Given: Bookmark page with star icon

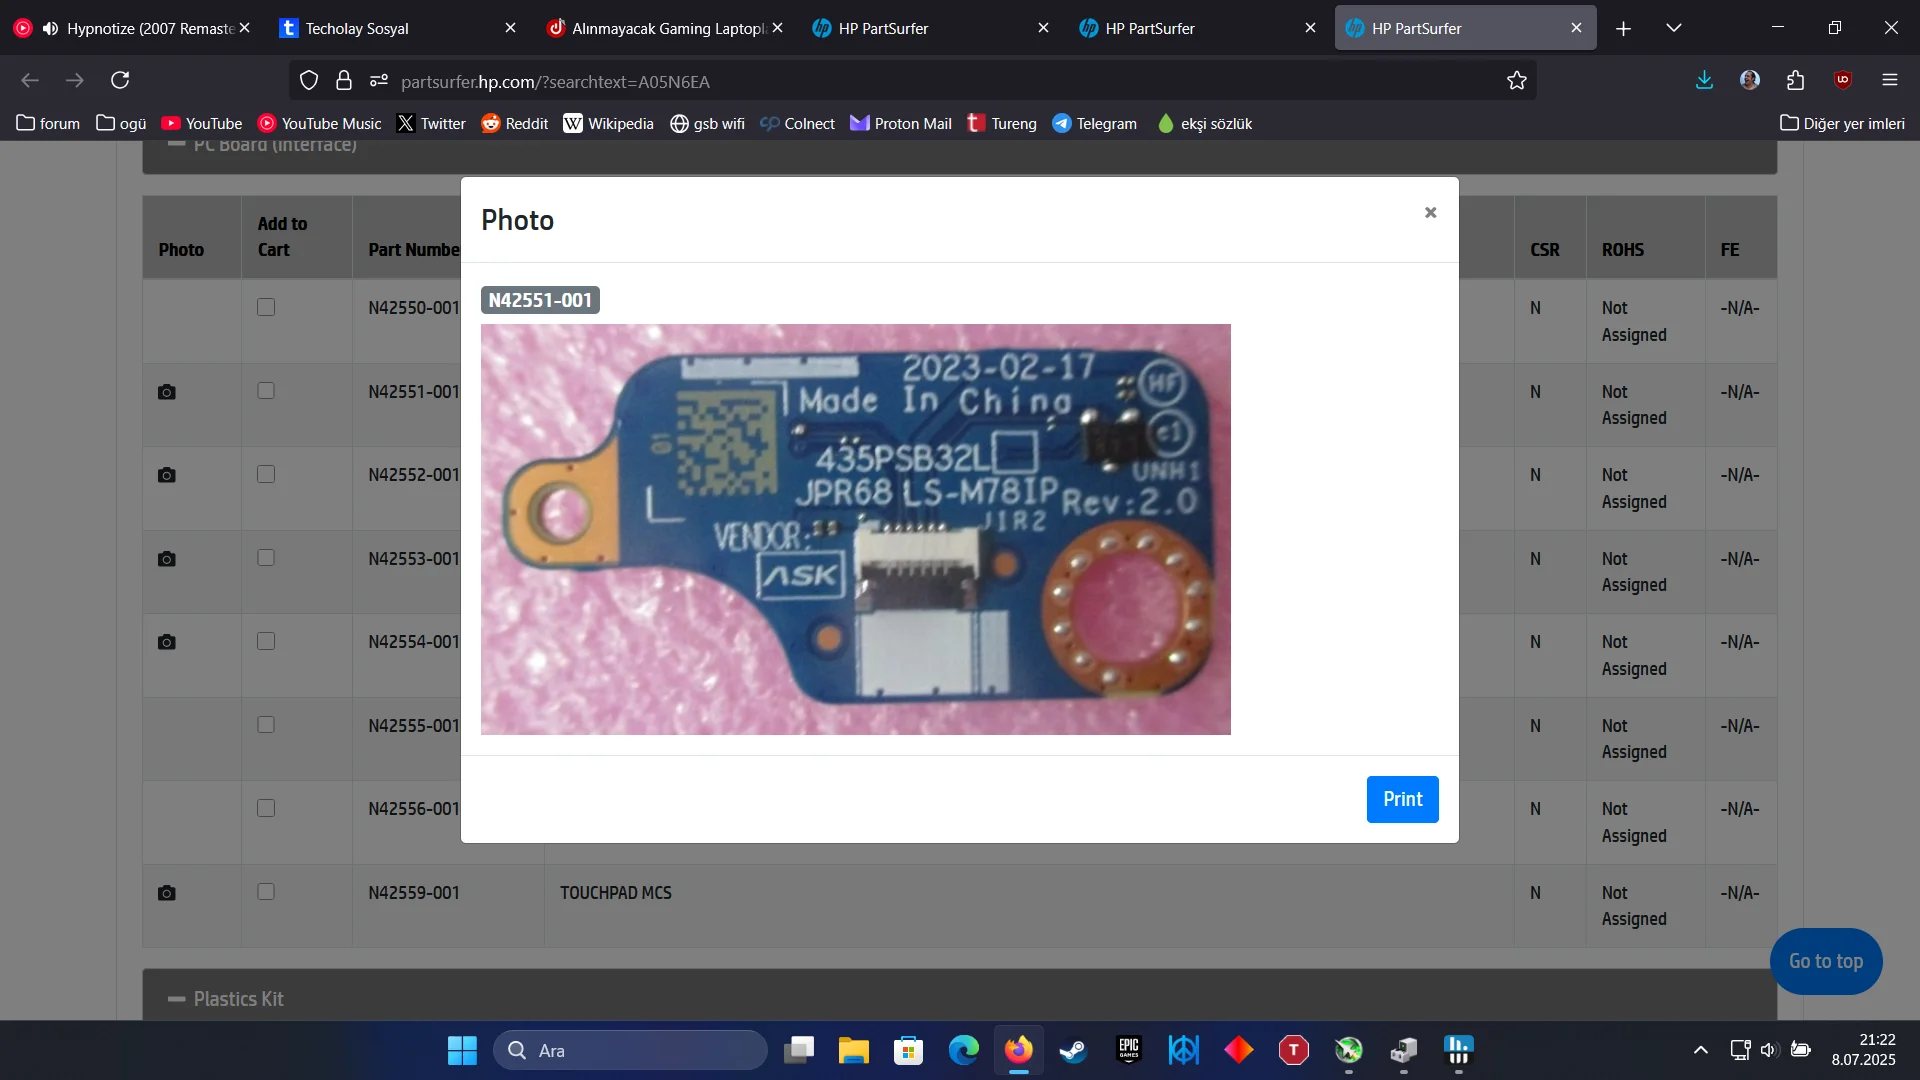Looking at the screenshot, I should pyautogui.click(x=1516, y=81).
